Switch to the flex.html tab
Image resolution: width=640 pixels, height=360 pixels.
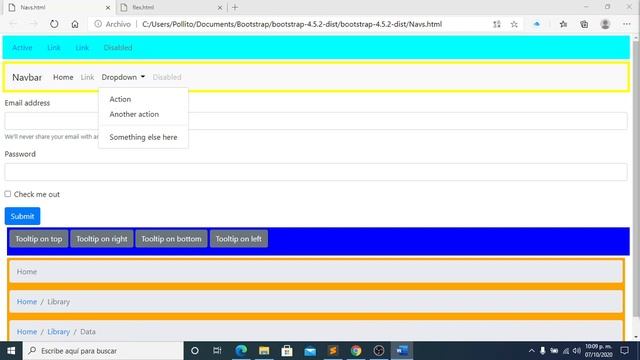[x=171, y=7]
